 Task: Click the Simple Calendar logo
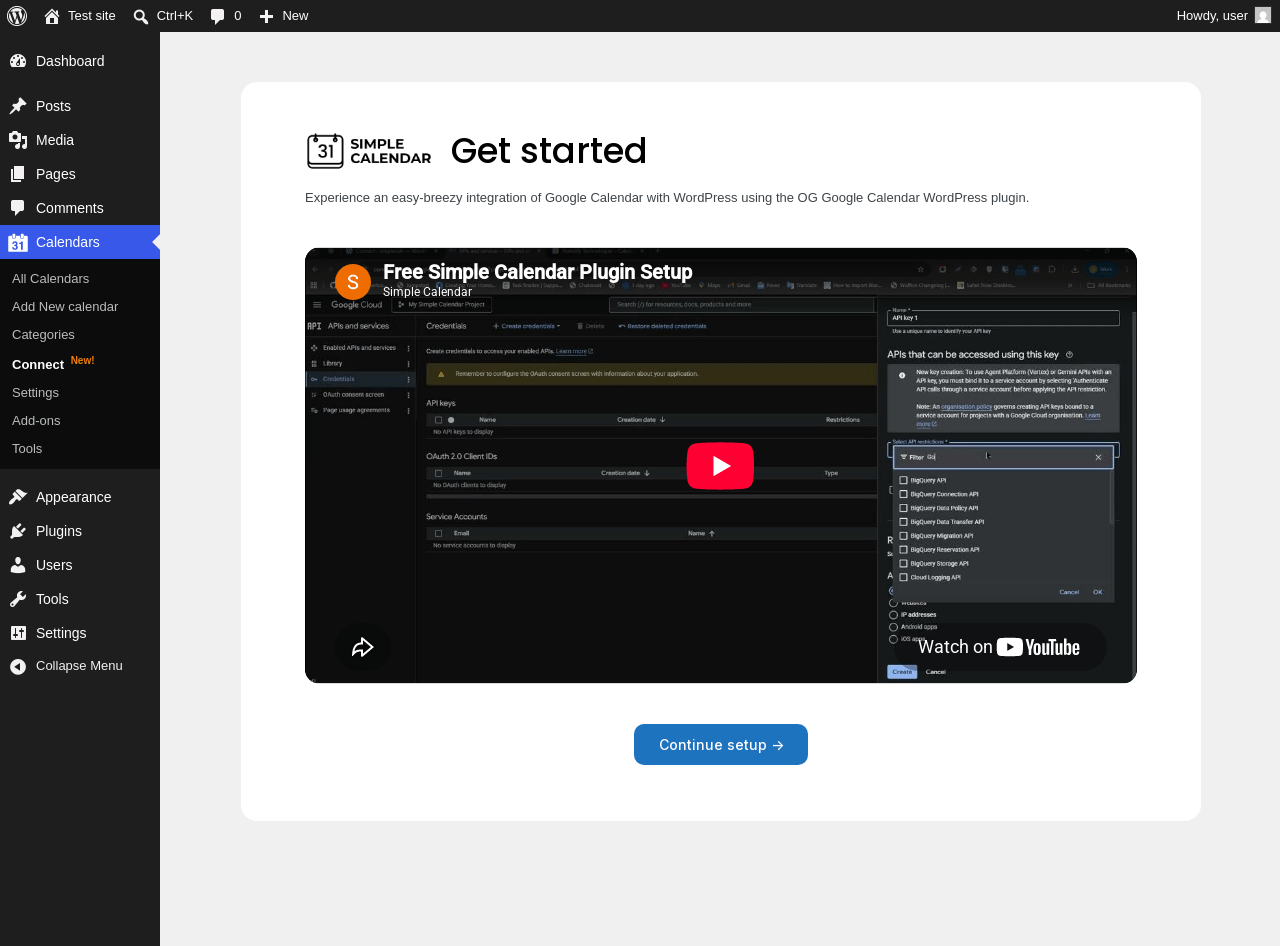[x=369, y=151]
